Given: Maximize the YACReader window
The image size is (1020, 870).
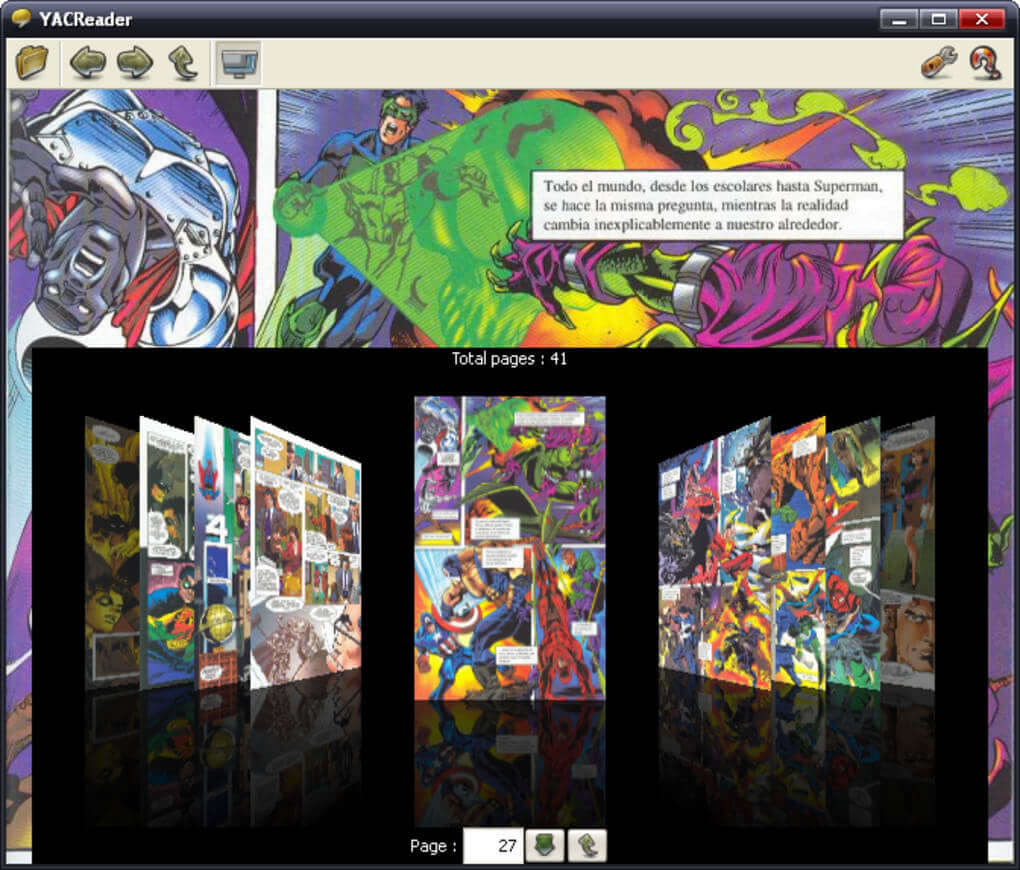Looking at the screenshot, I should pyautogui.click(x=938, y=17).
